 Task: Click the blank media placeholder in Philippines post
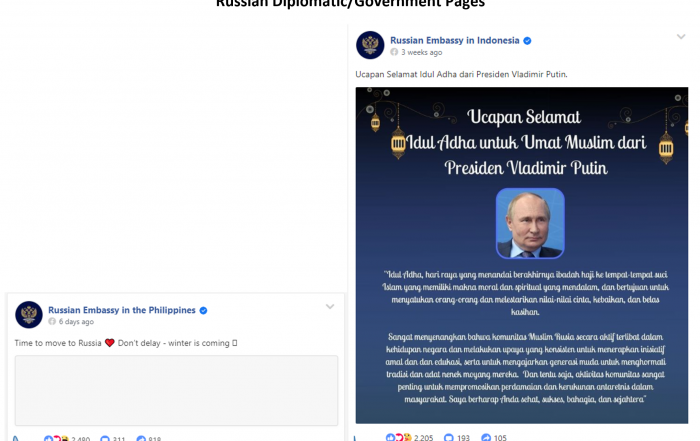[176, 391]
